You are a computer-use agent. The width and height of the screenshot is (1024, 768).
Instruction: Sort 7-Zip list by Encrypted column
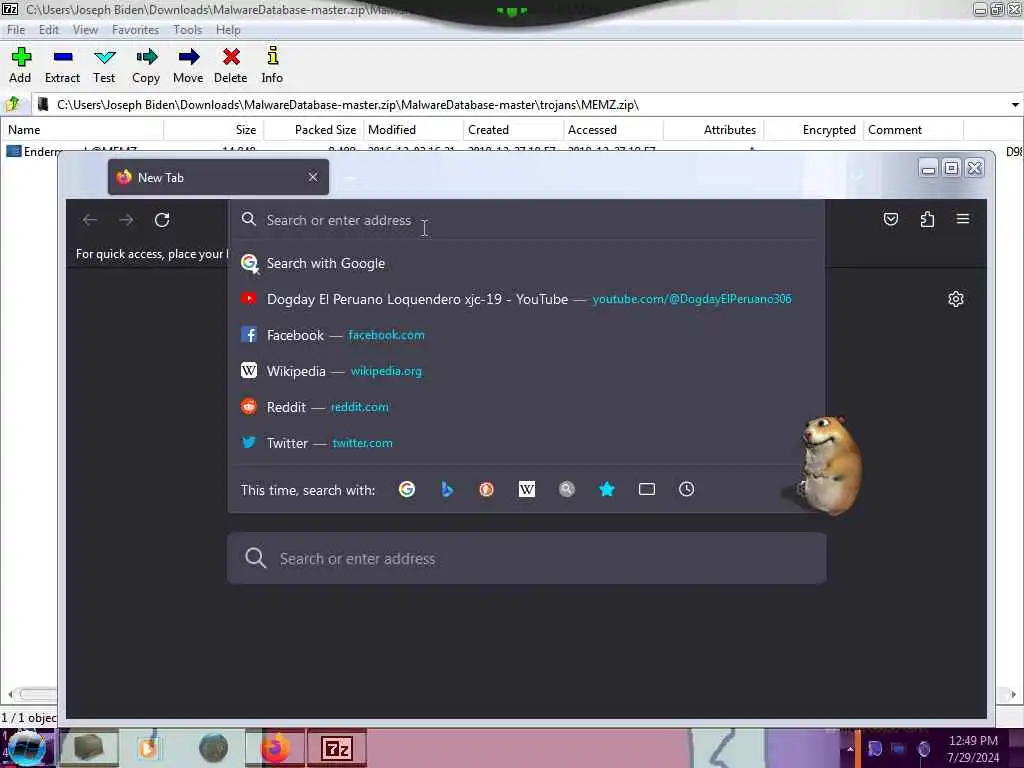tap(814, 130)
